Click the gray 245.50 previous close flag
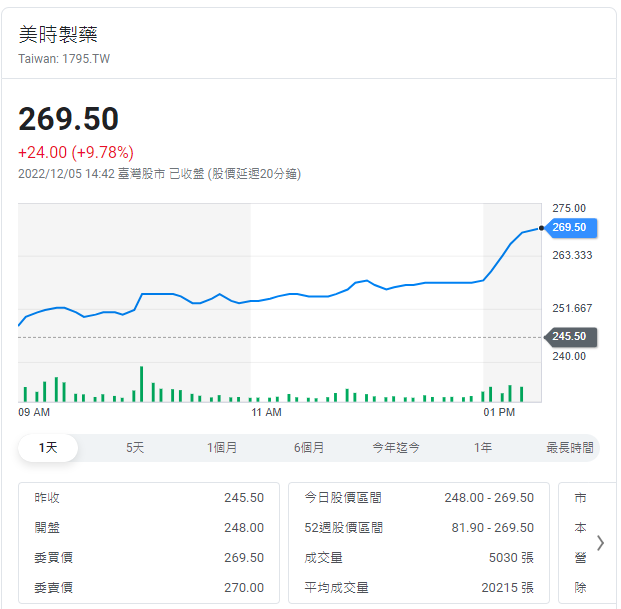This screenshot has width=621, height=609. coord(570,337)
